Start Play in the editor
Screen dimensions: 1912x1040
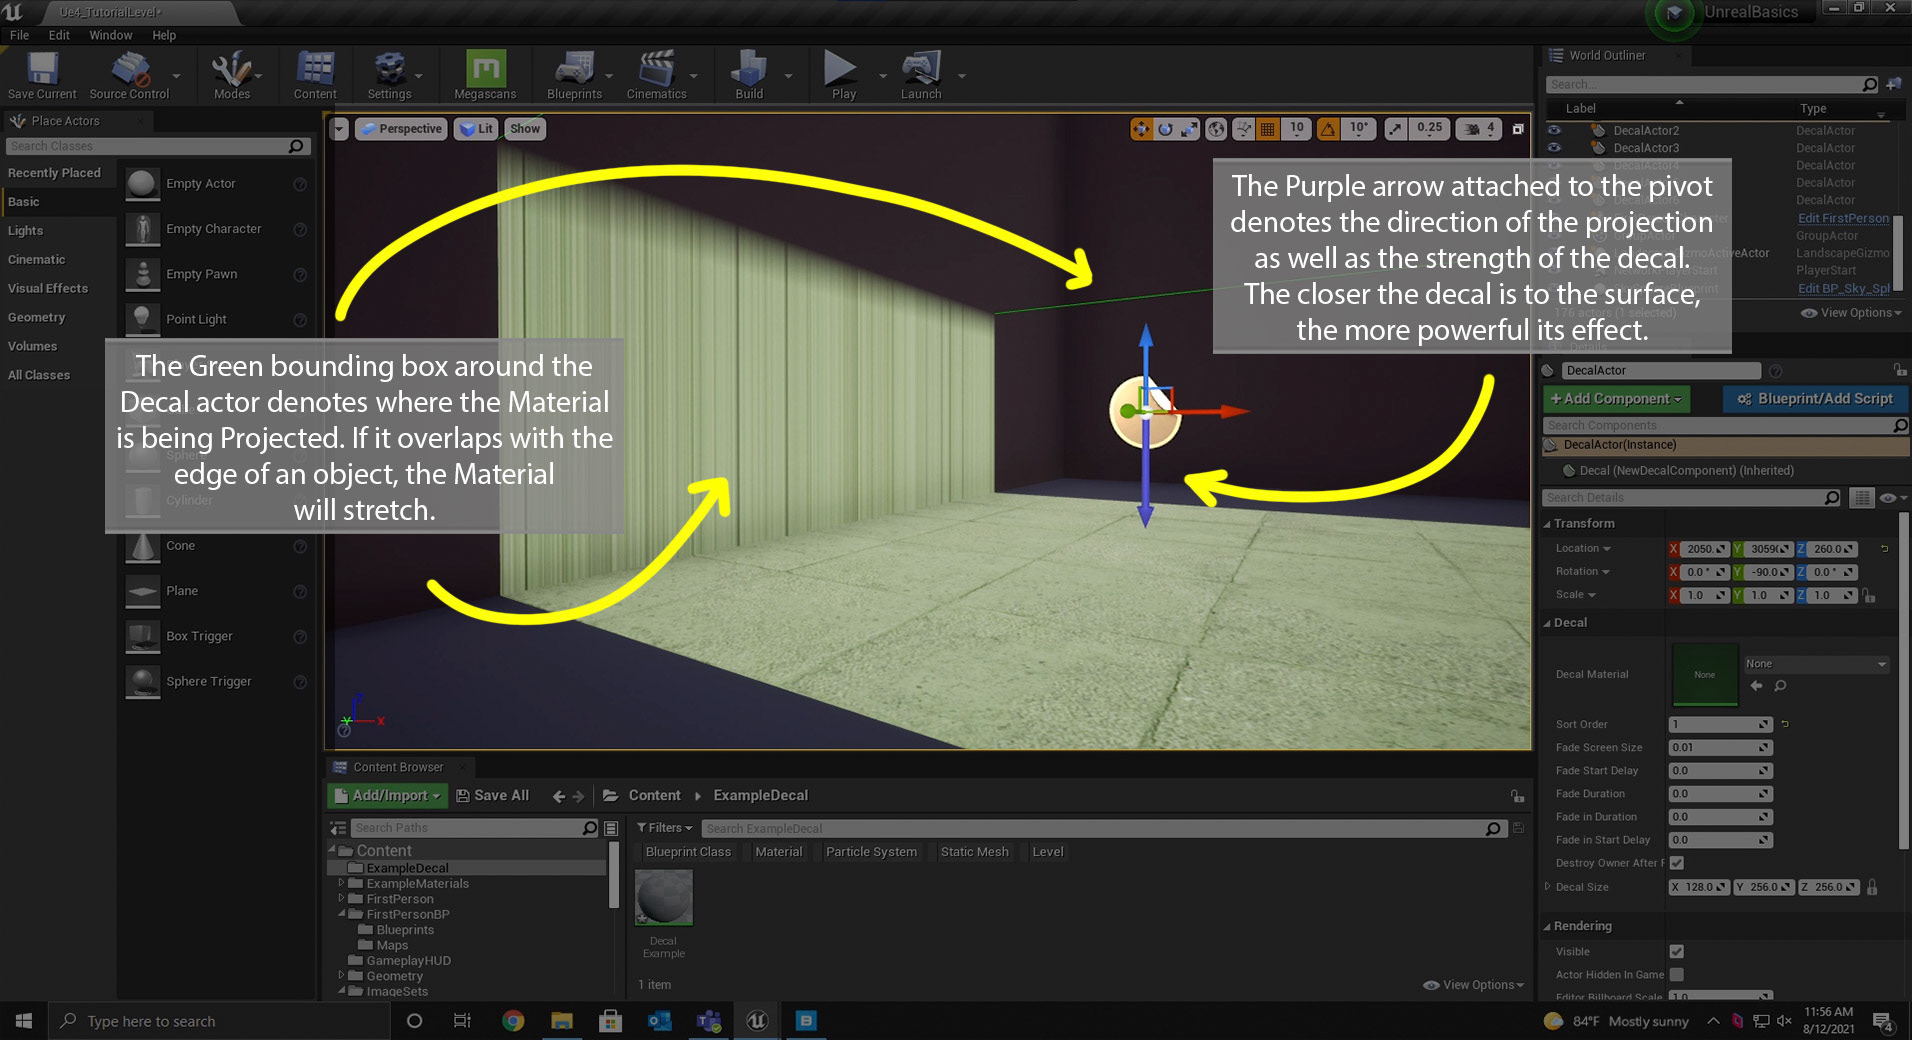click(x=843, y=75)
